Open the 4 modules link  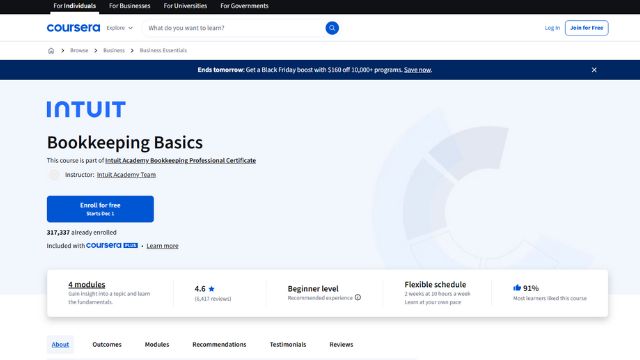[x=87, y=284]
